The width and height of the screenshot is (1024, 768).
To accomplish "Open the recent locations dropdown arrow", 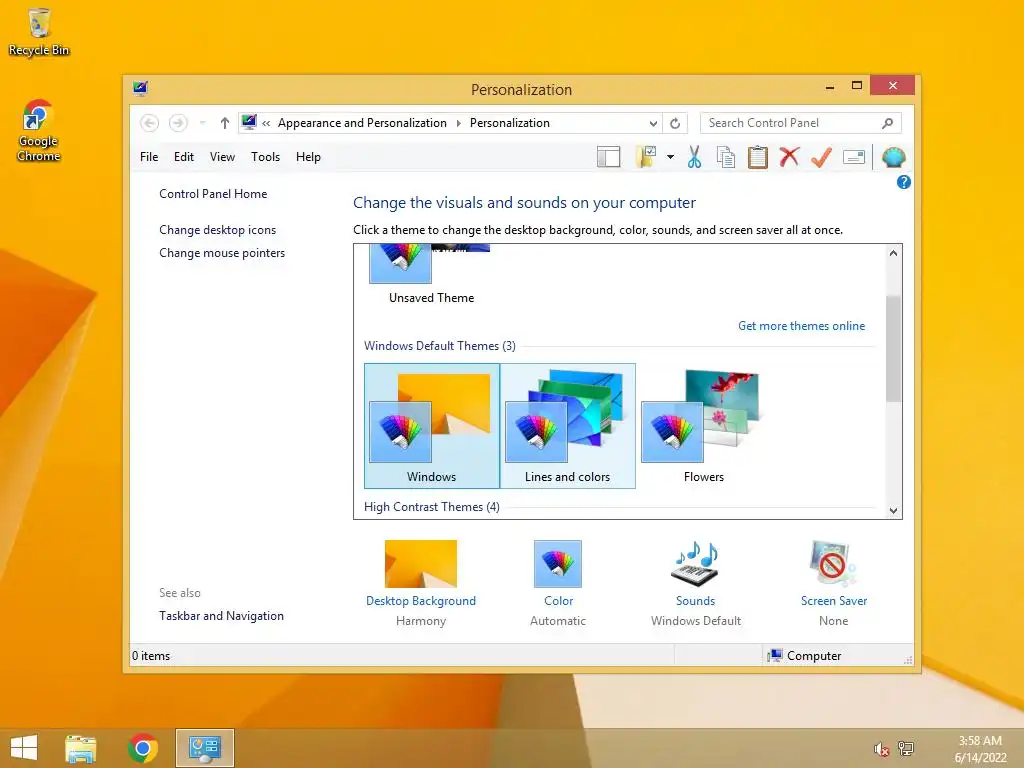I will pyautogui.click(x=202, y=123).
